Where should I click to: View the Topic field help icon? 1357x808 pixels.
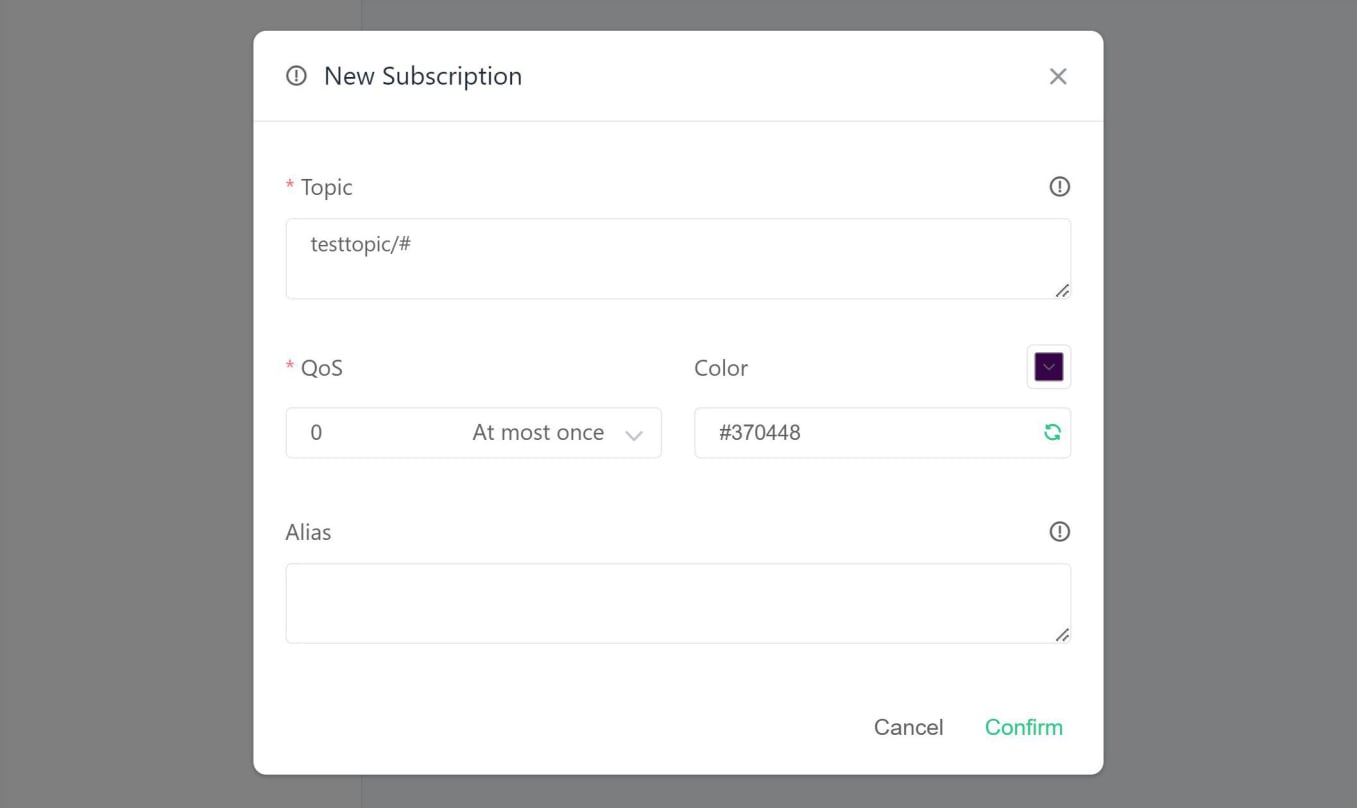point(1058,187)
